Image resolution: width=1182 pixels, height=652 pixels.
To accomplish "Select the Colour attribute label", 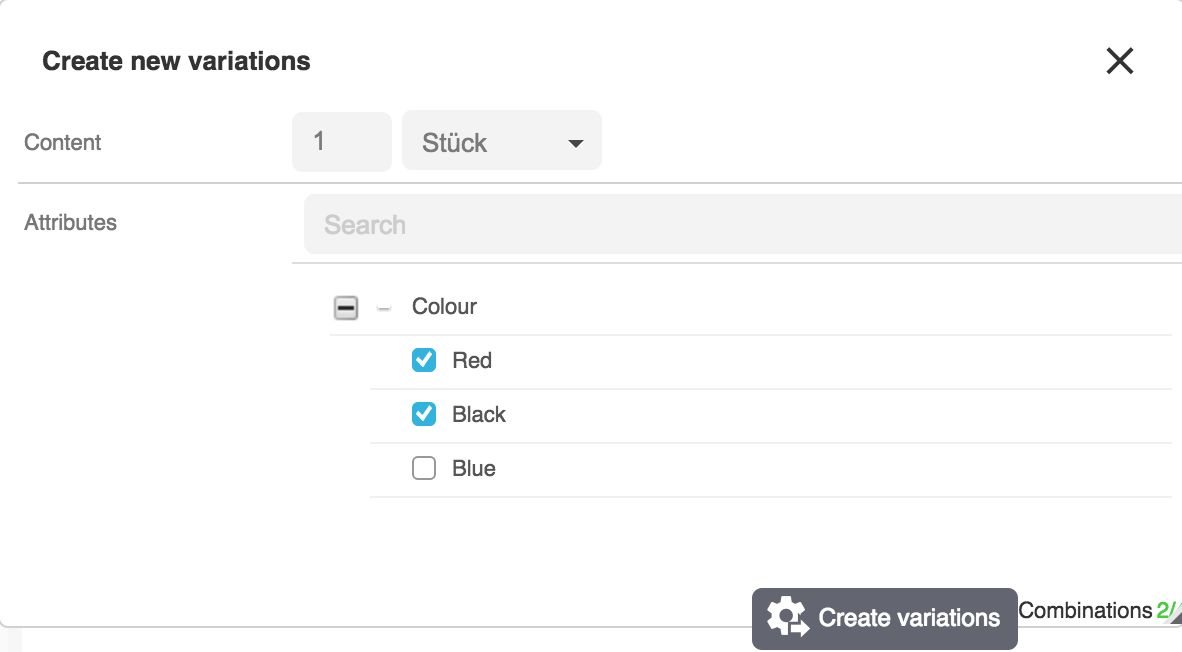I will click(x=444, y=307).
